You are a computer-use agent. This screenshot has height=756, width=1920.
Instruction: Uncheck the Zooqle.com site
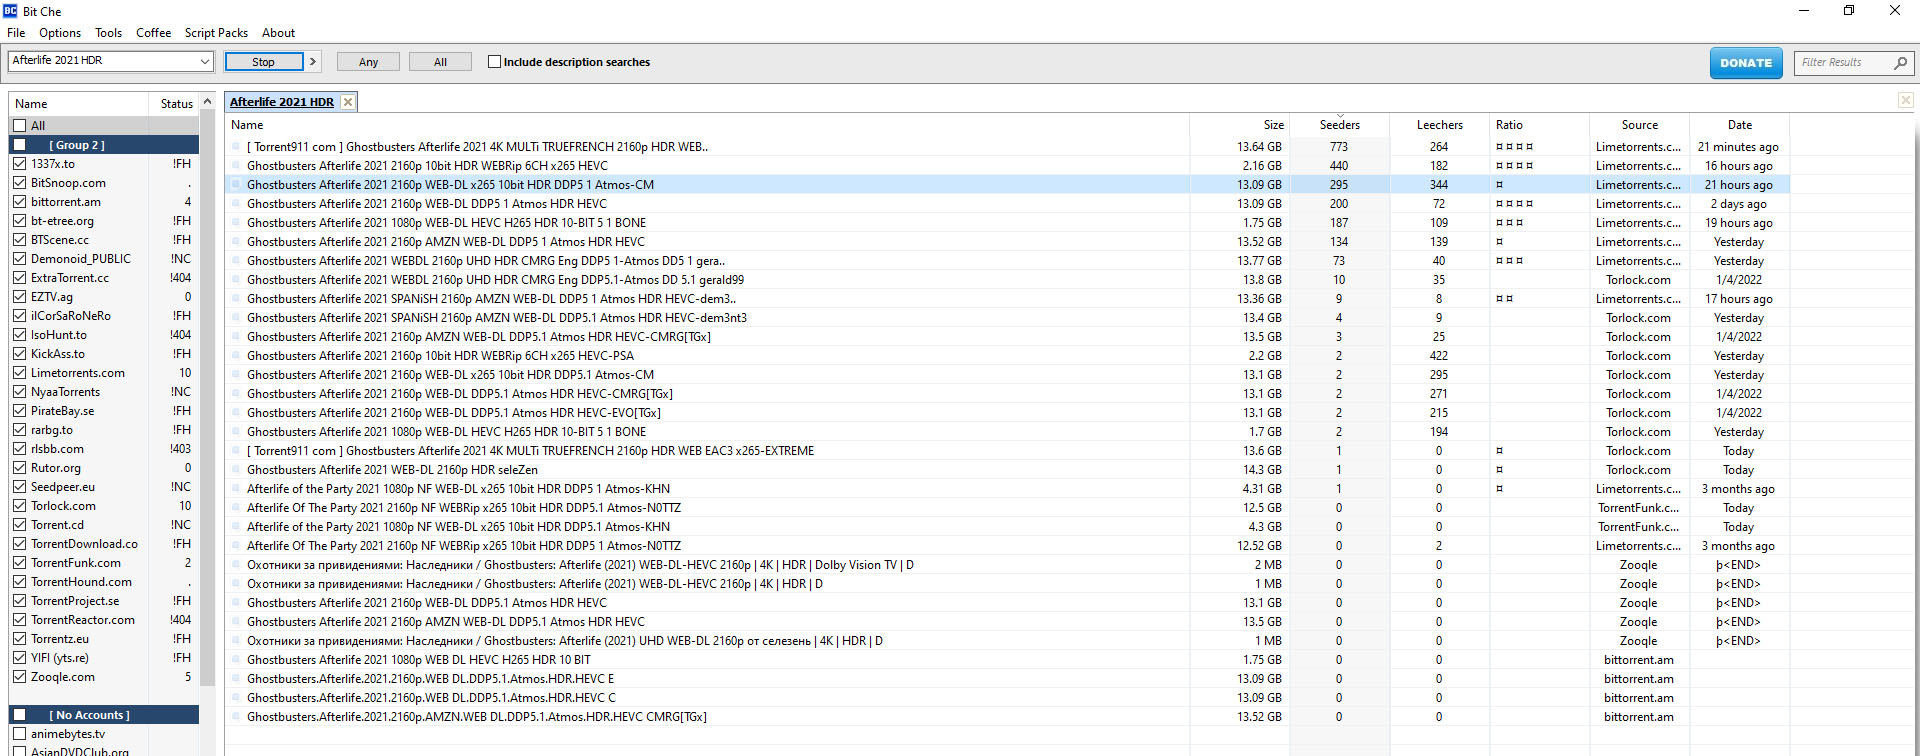click(19, 677)
